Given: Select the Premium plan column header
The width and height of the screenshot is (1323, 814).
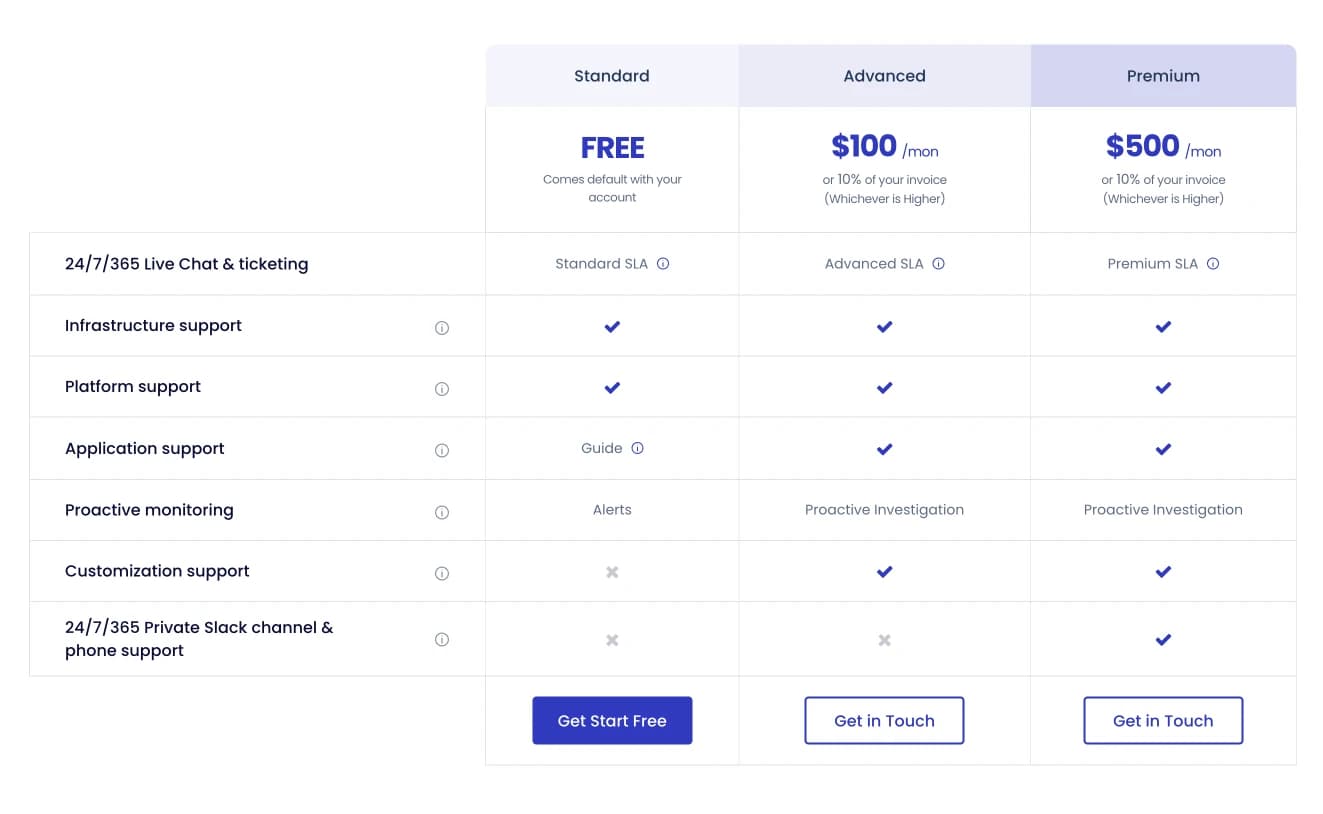Looking at the screenshot, I should pos(1163,75).
